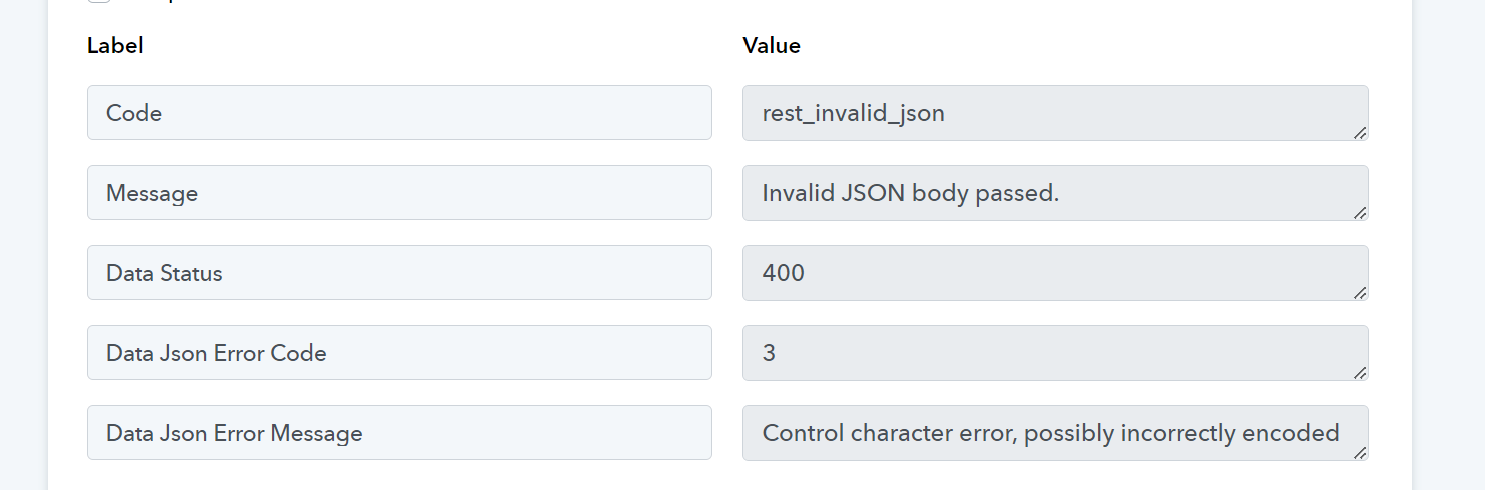Click resize handle of Json Error Code value

tap(1360, 372)
